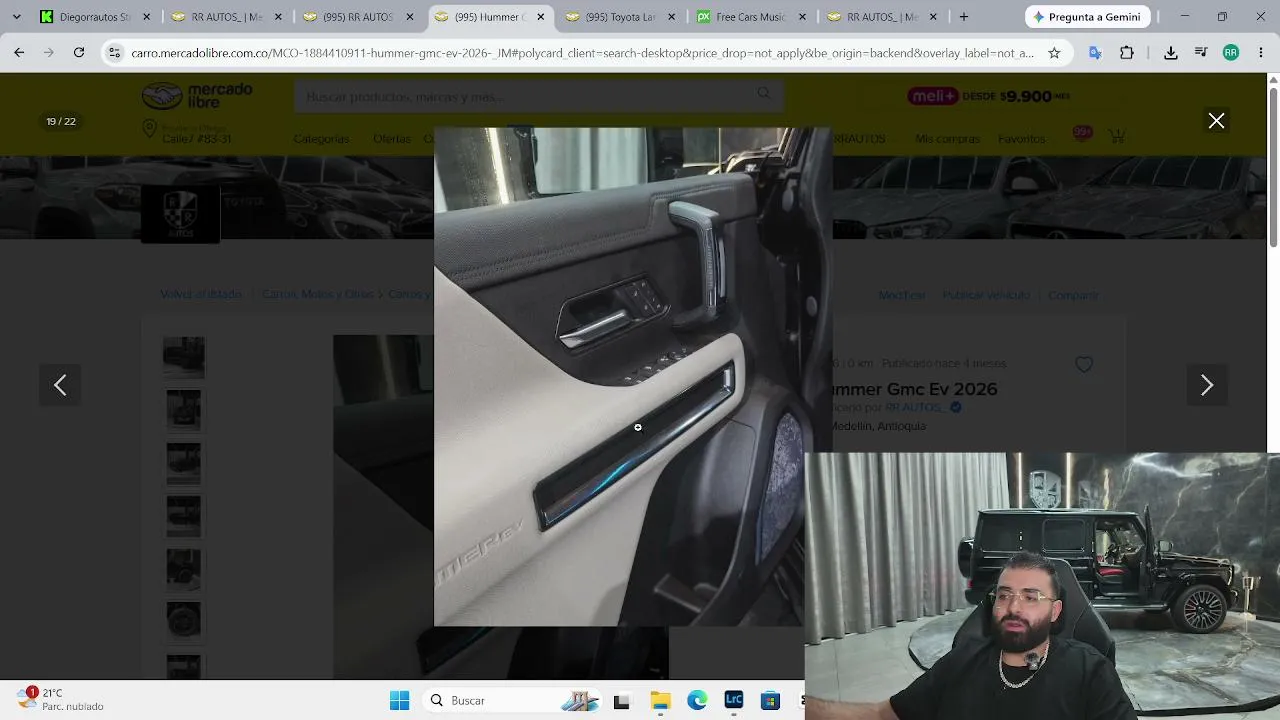Show browser downloads
This screenshot has height=720, width=1280.
coord(1170,53)
